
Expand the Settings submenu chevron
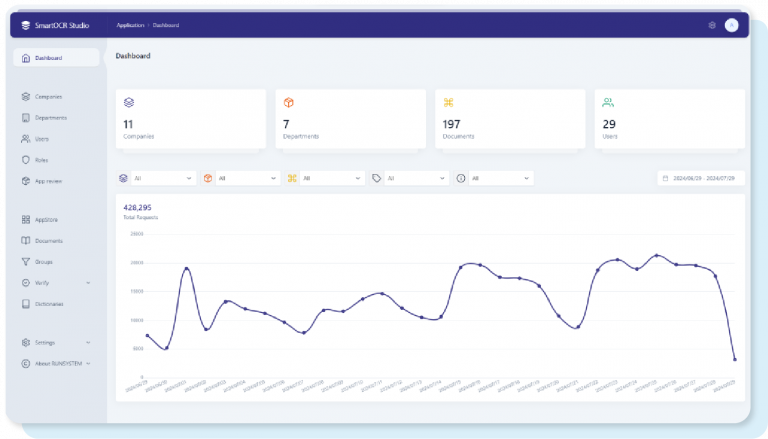point(88,342)
